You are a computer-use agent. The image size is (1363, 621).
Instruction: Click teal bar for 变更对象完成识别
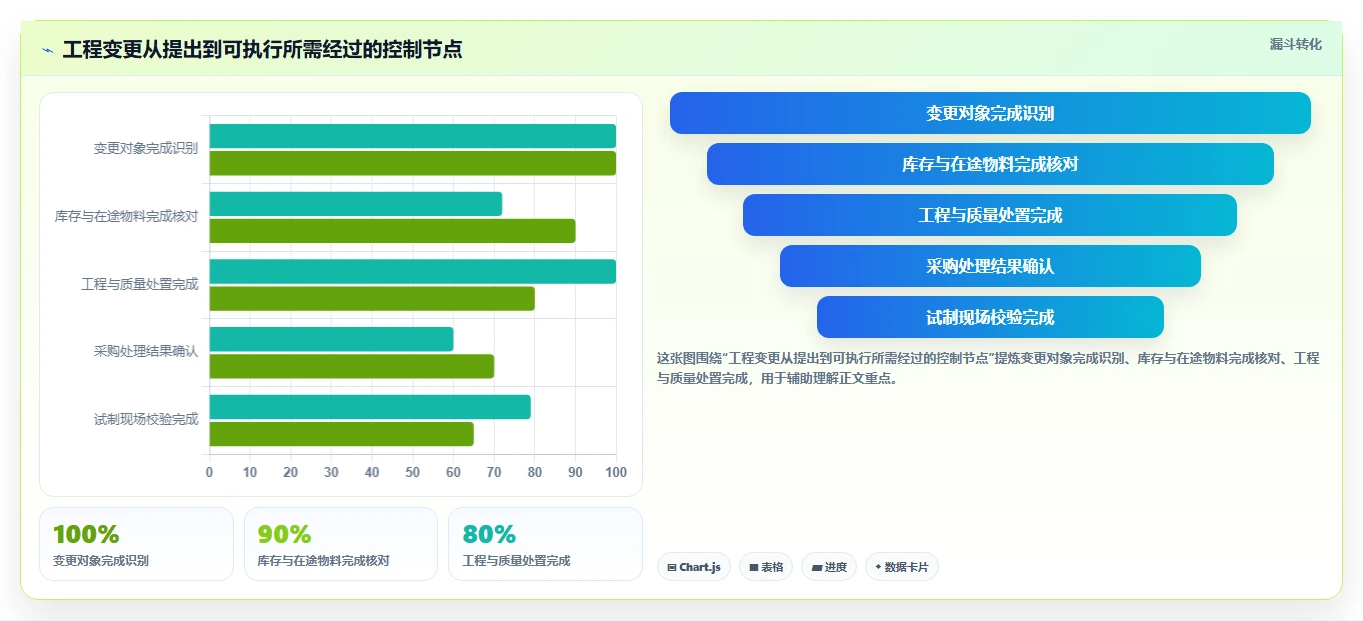[412, 136]
